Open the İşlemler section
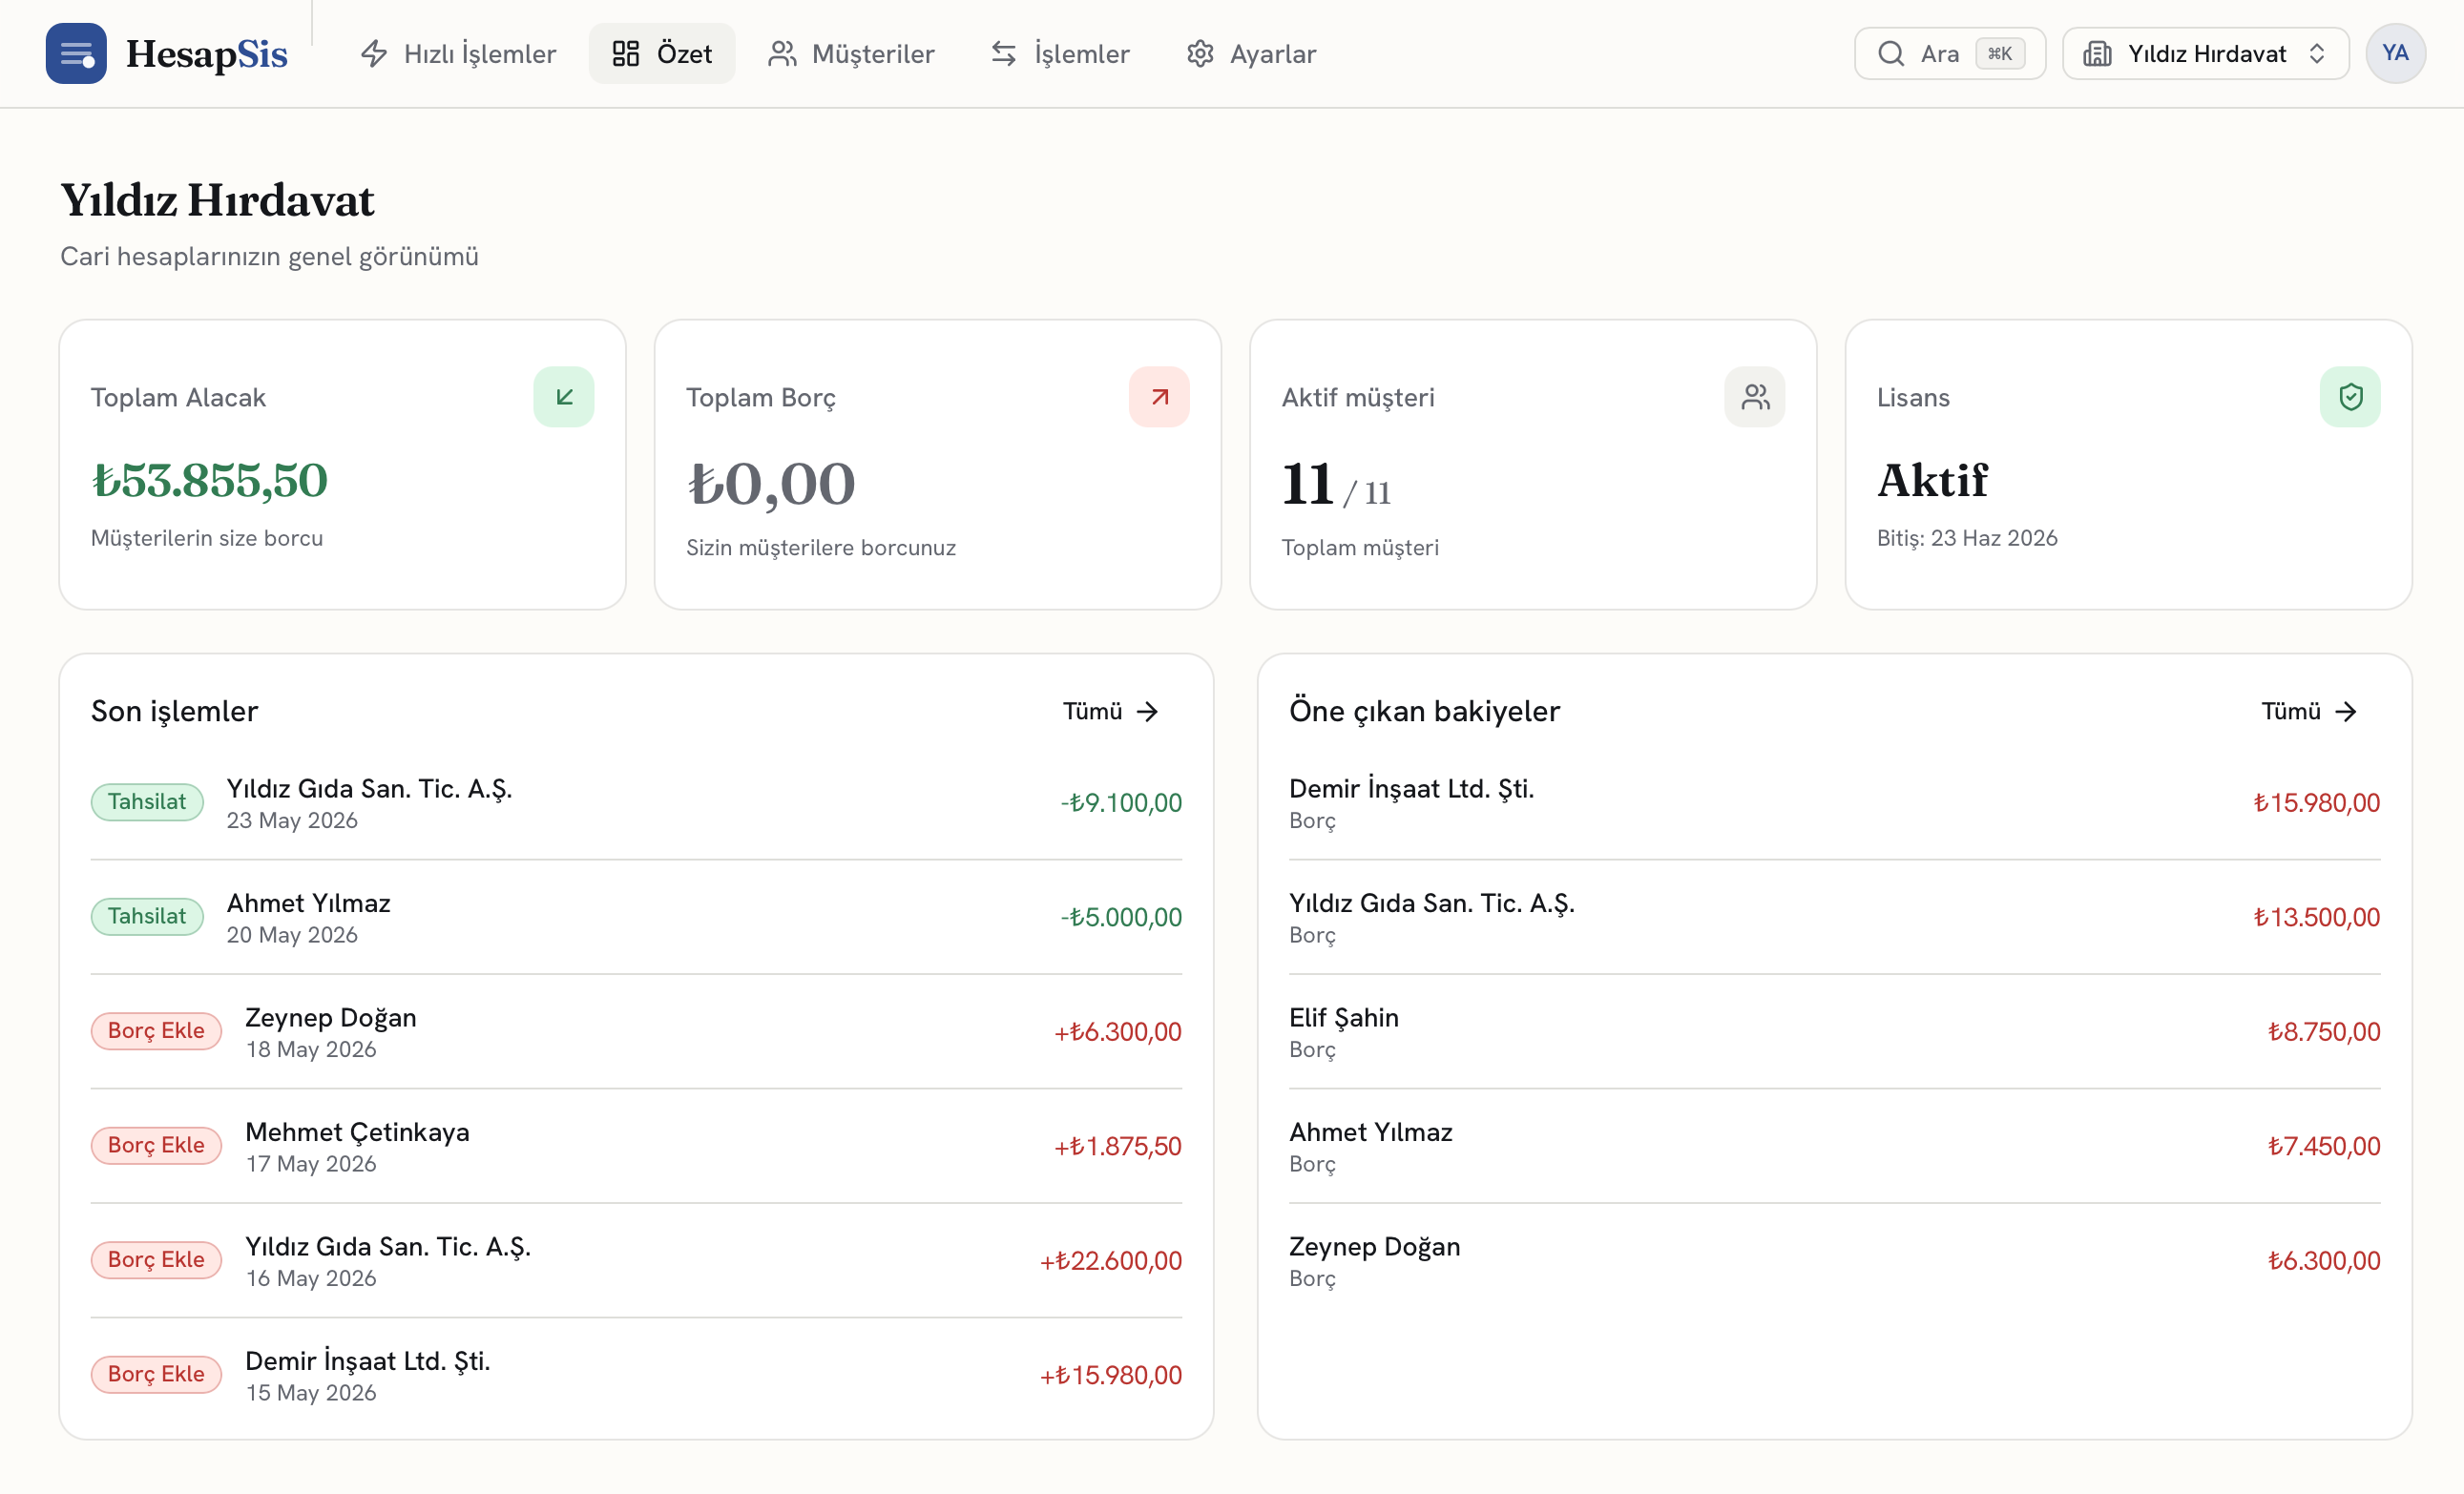Image resolution: width=2464 pixels, height=1494 pixels. (1060, 53)
